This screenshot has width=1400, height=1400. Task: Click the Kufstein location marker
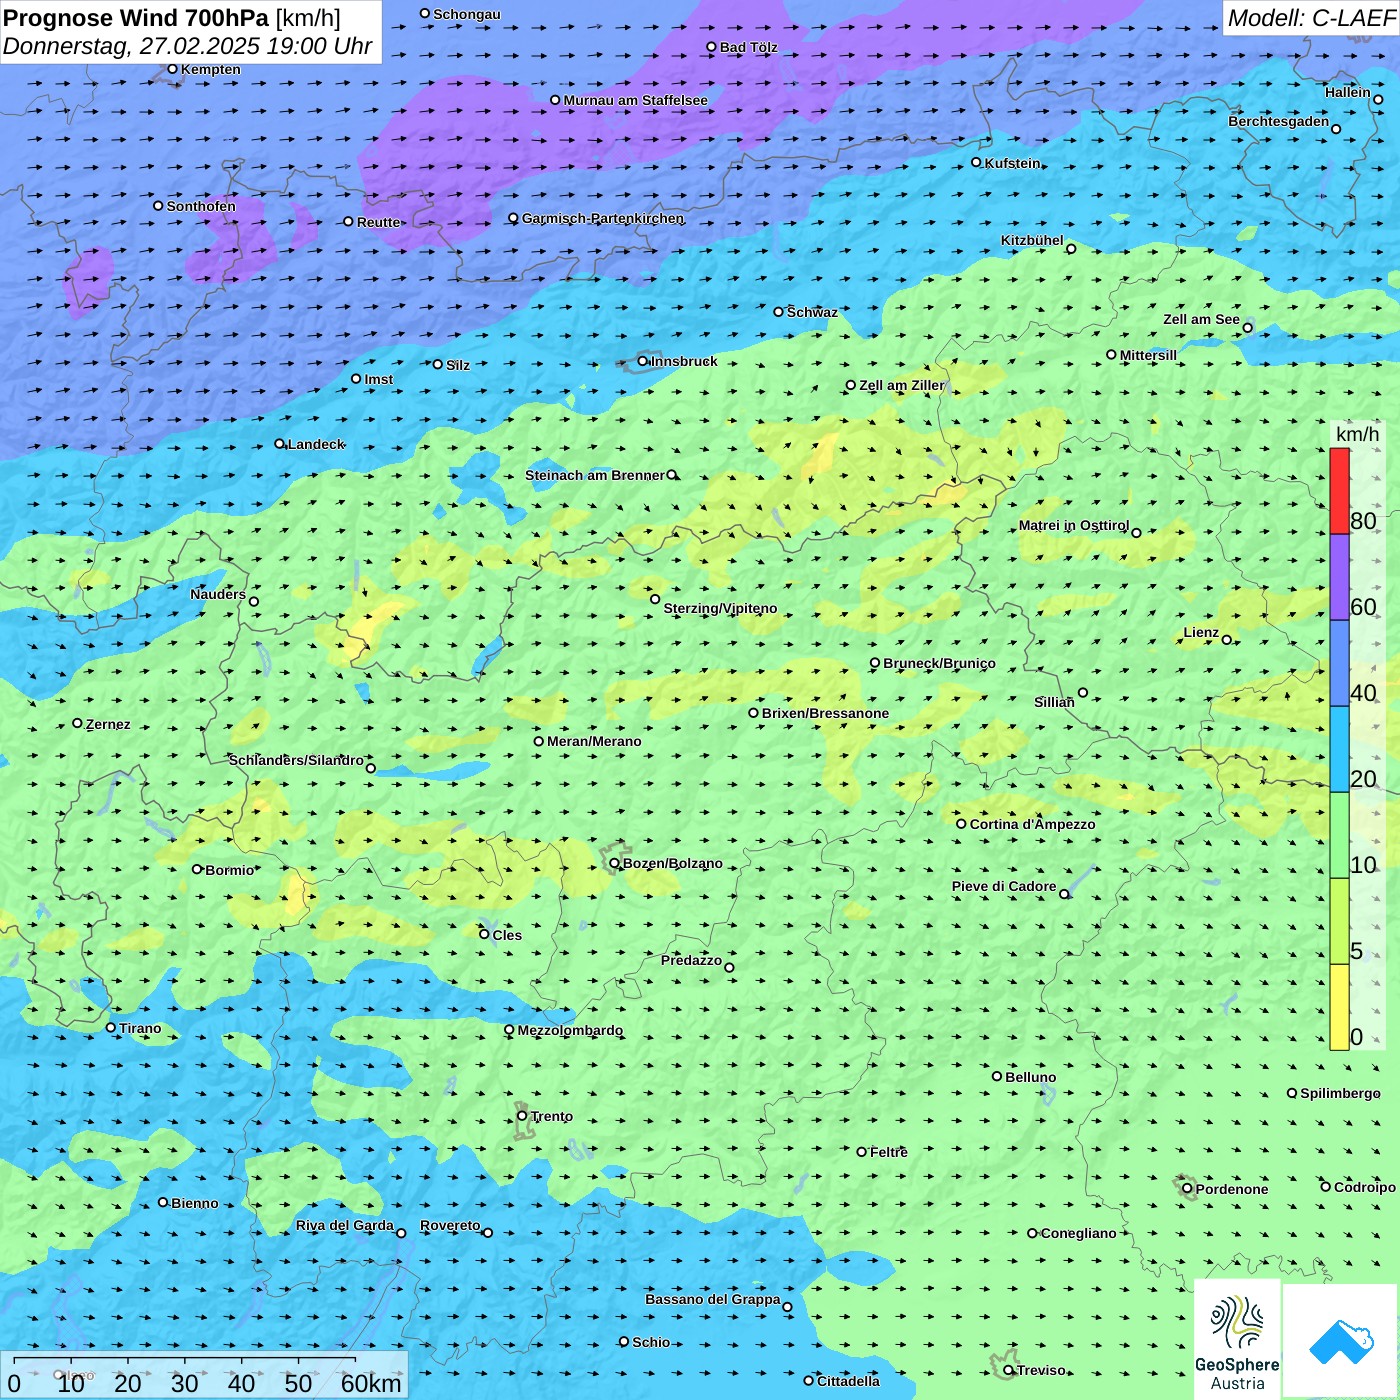tap(977, 162)
